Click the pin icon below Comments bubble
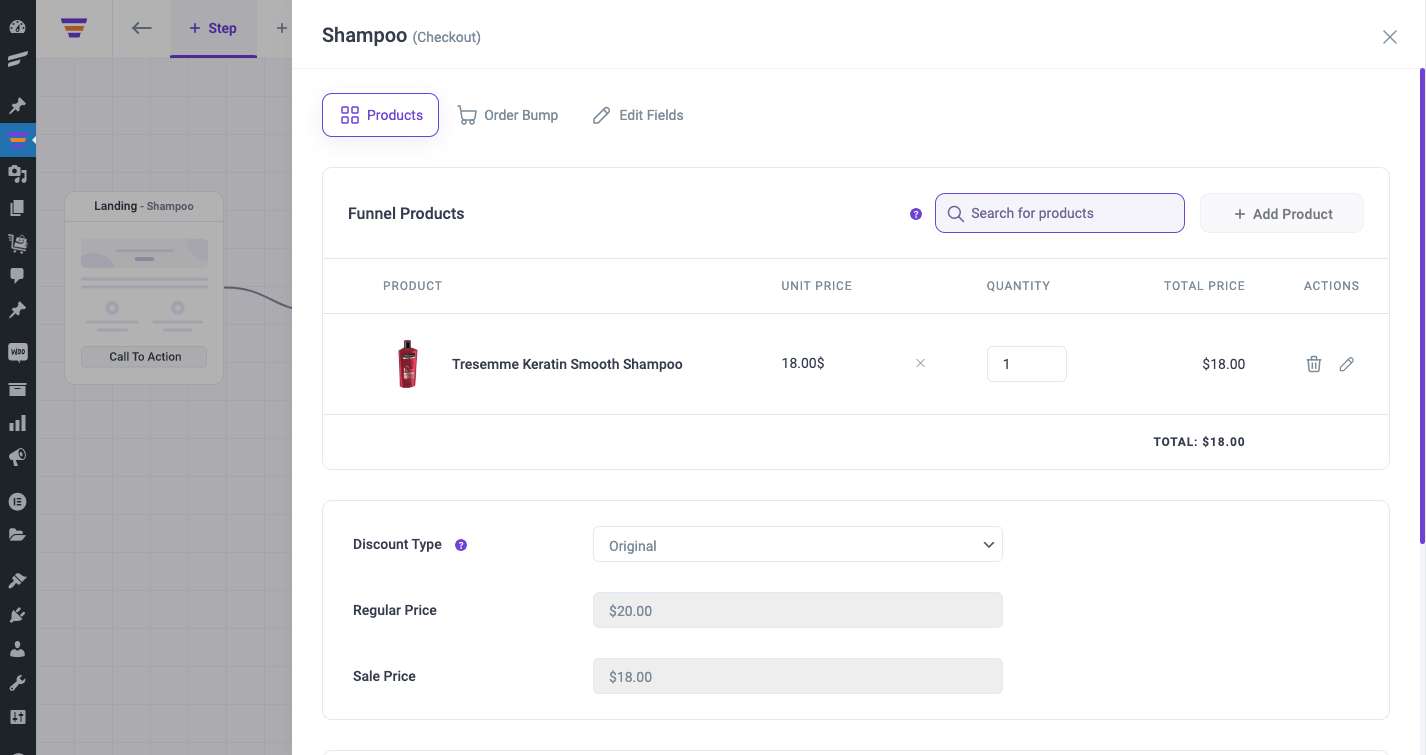The height and width of the screenshot is (755, 1426). (x=17, y=310)
